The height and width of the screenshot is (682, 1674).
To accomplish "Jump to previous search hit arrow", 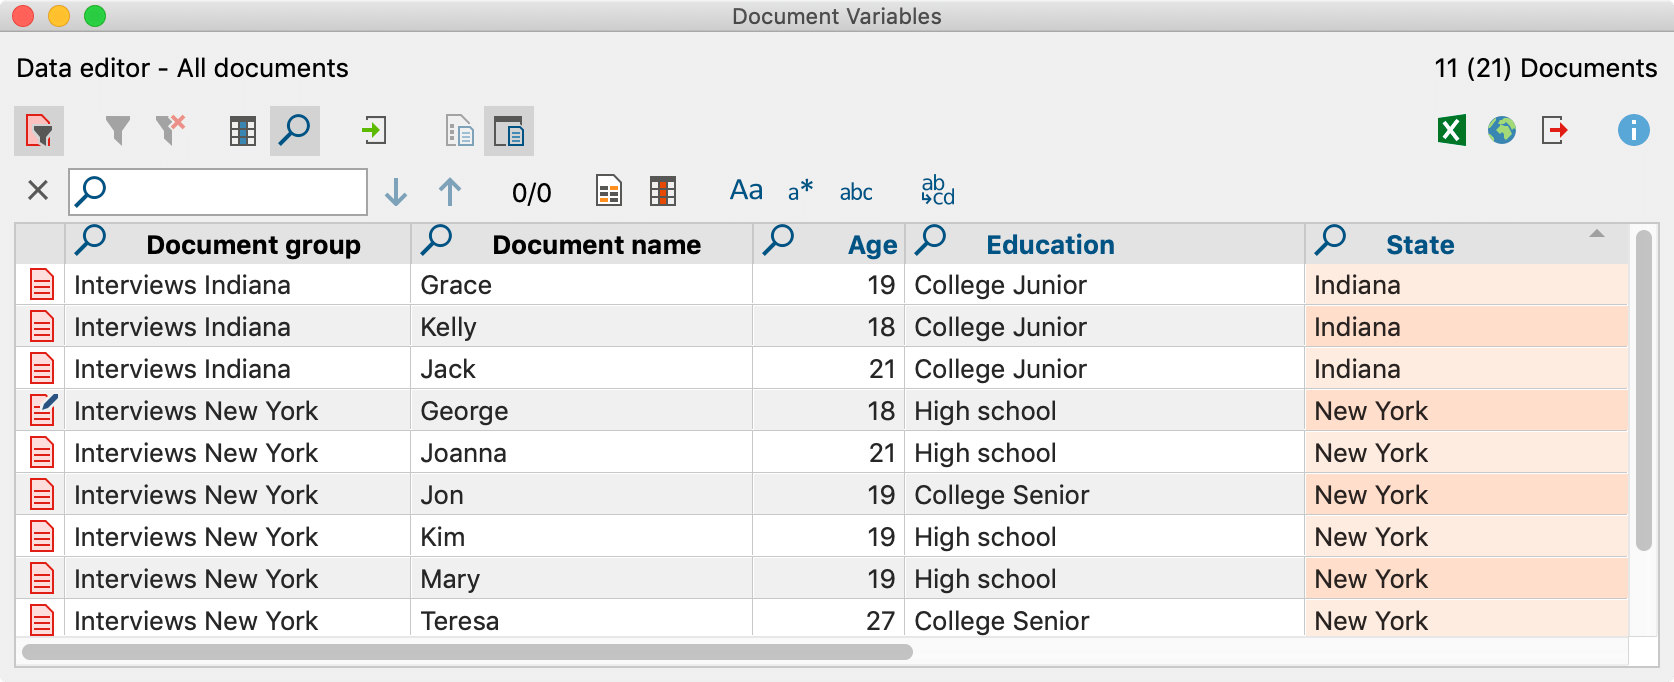I will pyautogui.click(x=450, y=192).
